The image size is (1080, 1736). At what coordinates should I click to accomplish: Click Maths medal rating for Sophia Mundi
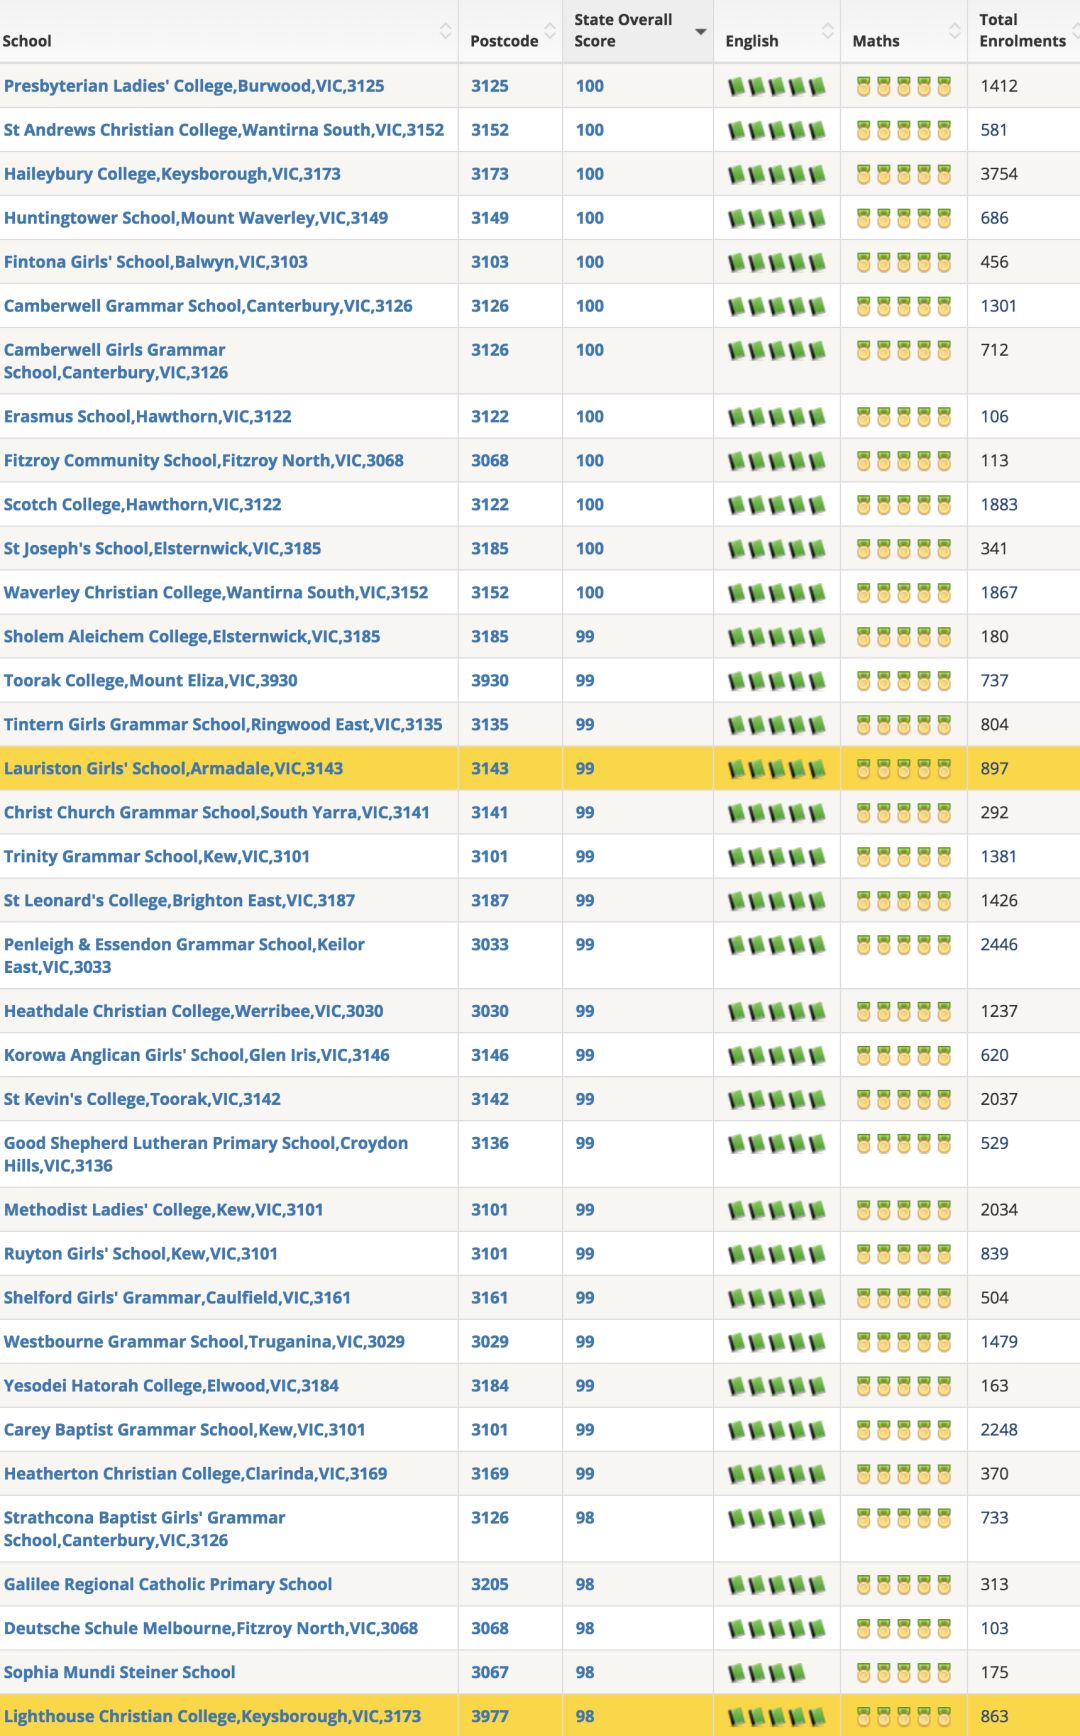[904, 1673]
